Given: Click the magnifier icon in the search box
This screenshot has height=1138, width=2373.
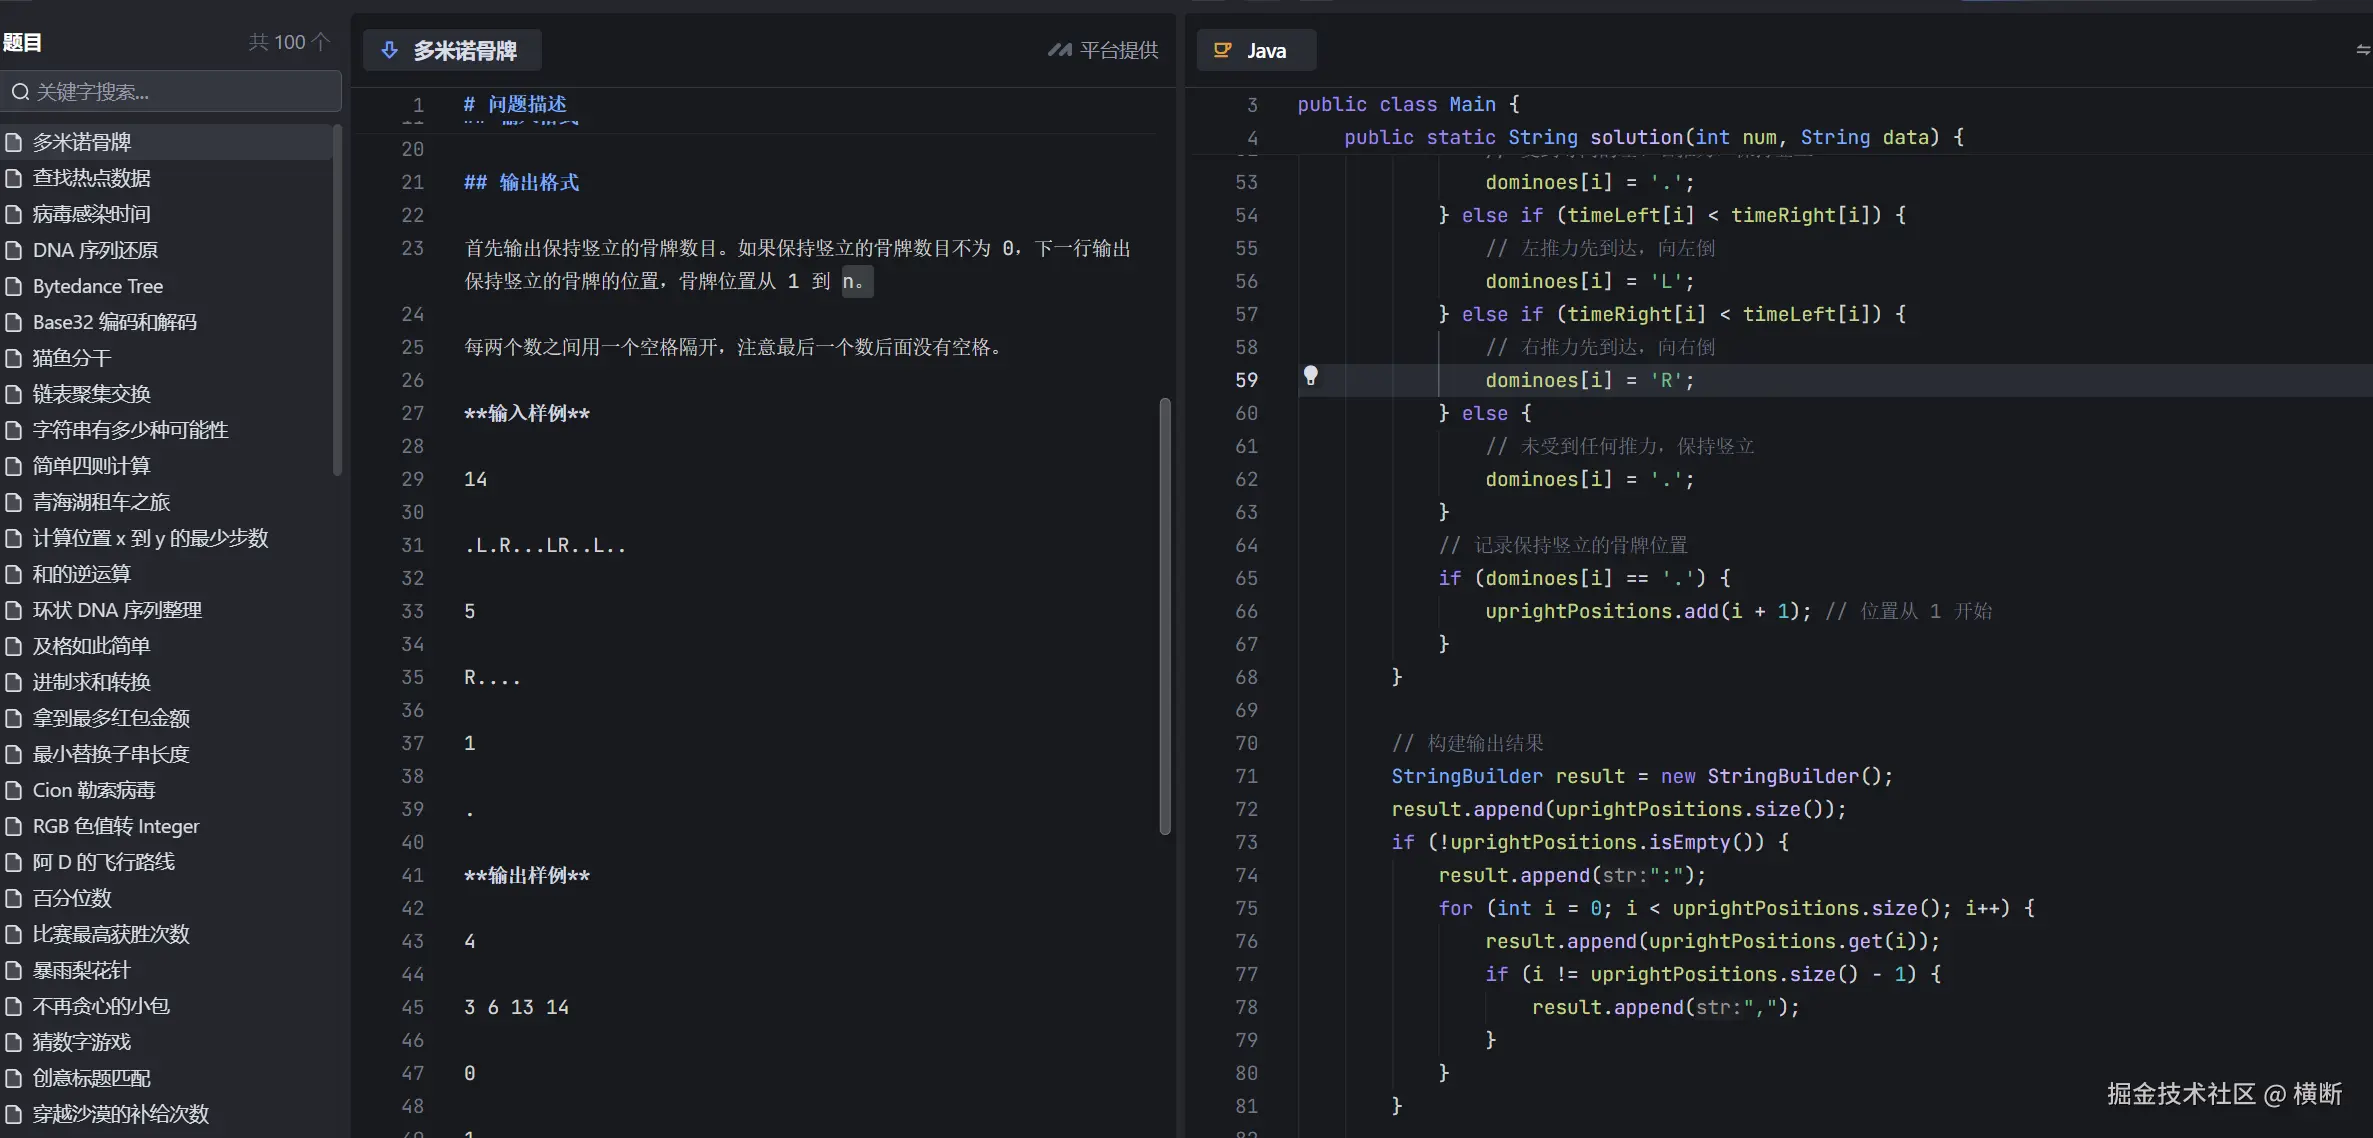Looking at the screenshot, I should (x=20, y=92).
